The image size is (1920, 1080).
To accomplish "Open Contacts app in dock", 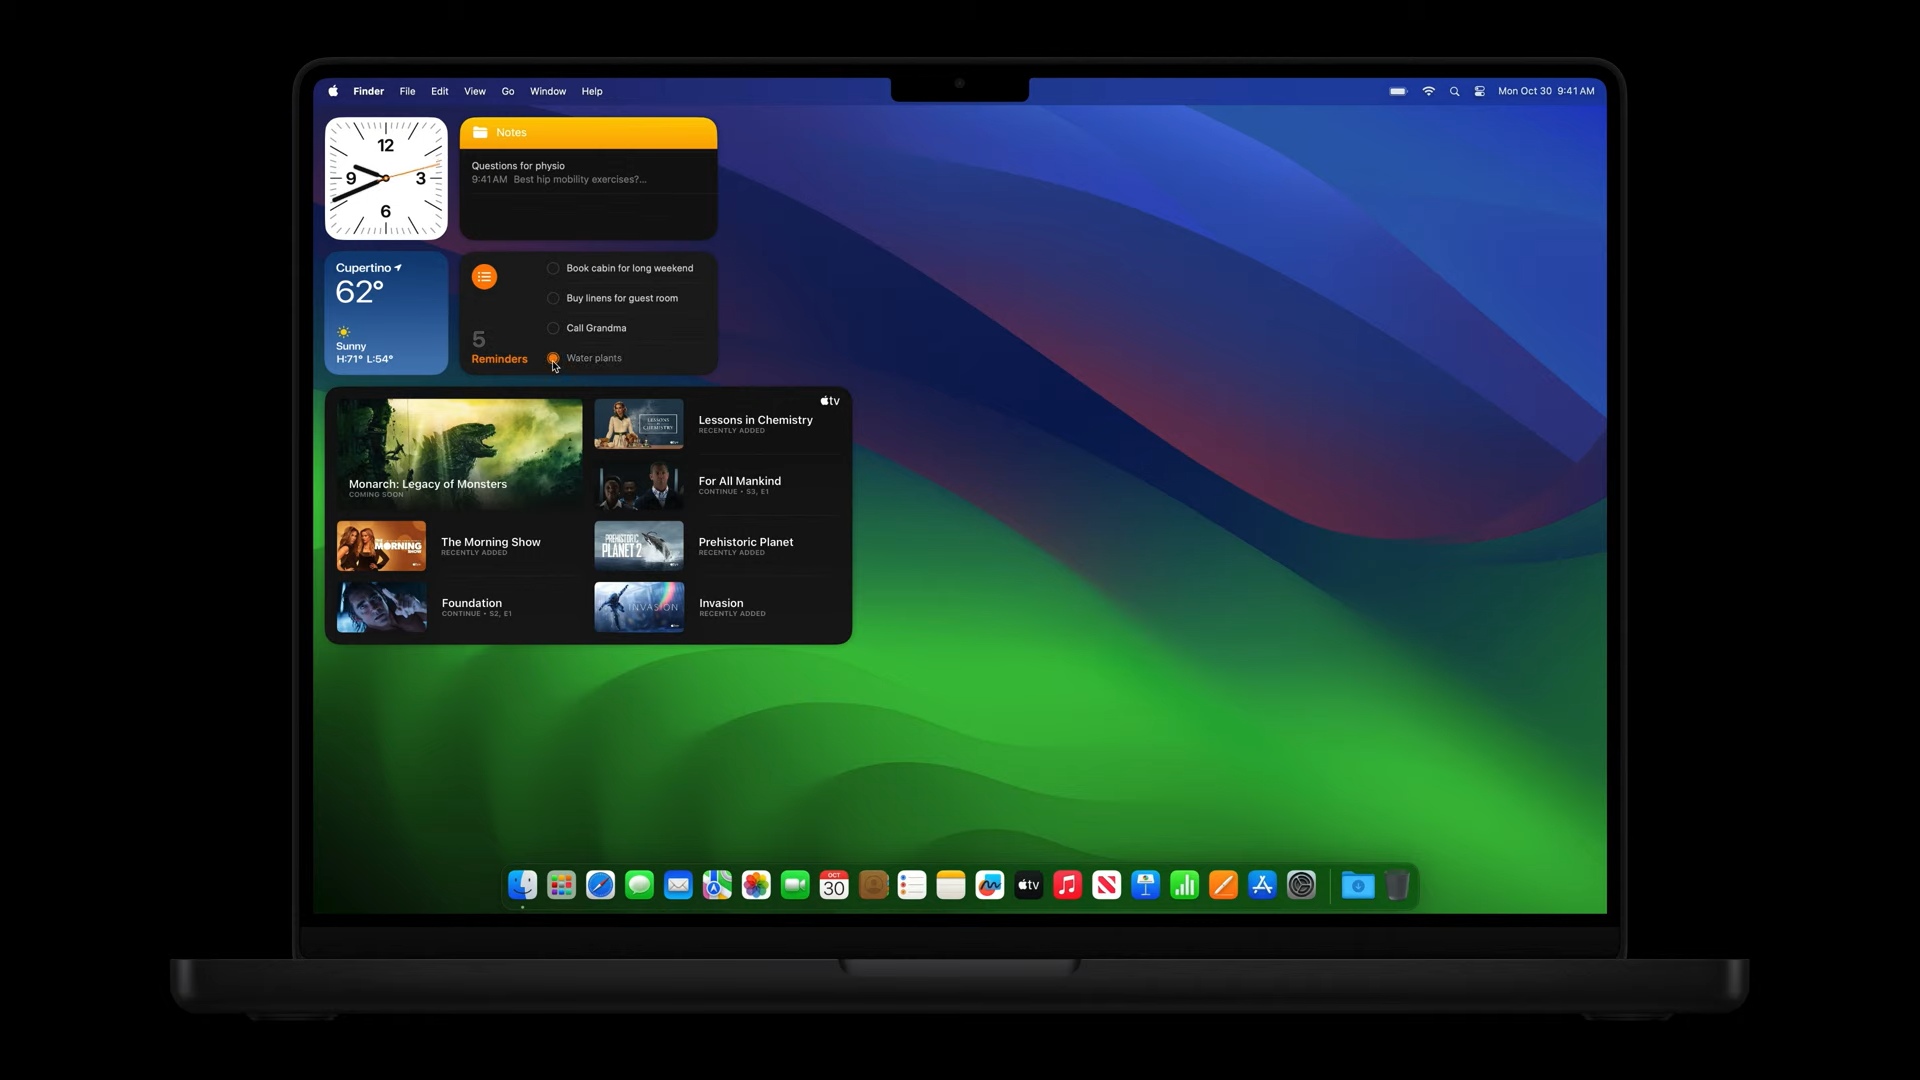I will [873, 885].
